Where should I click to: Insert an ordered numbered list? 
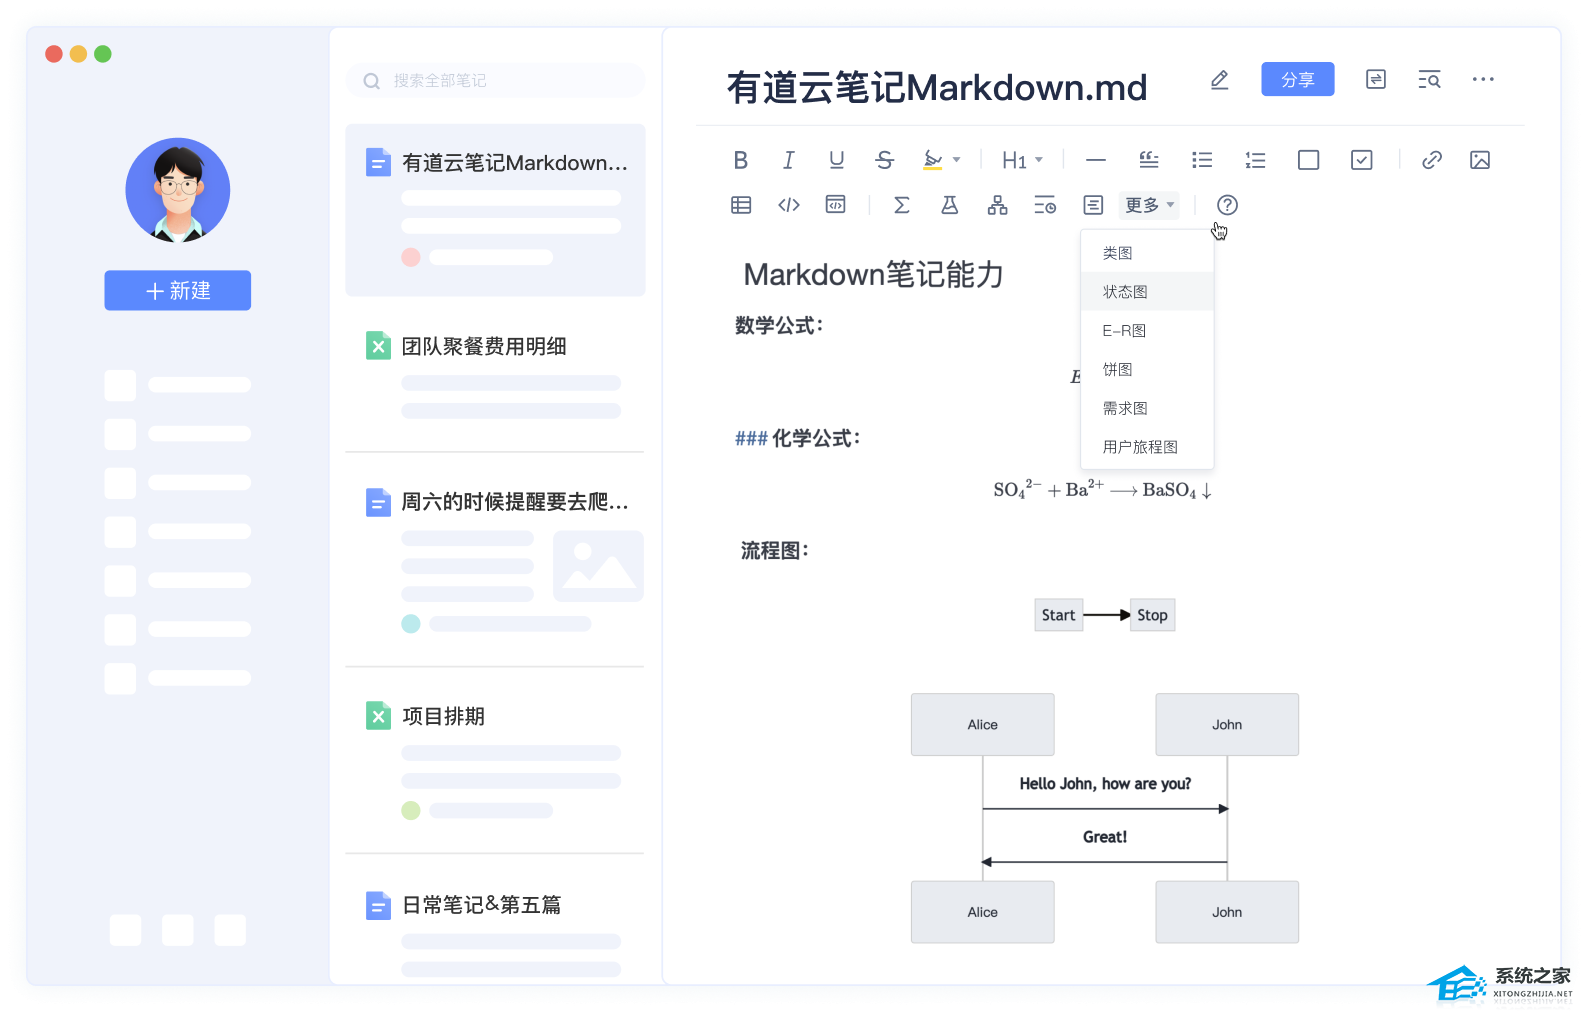[1255, 160]
